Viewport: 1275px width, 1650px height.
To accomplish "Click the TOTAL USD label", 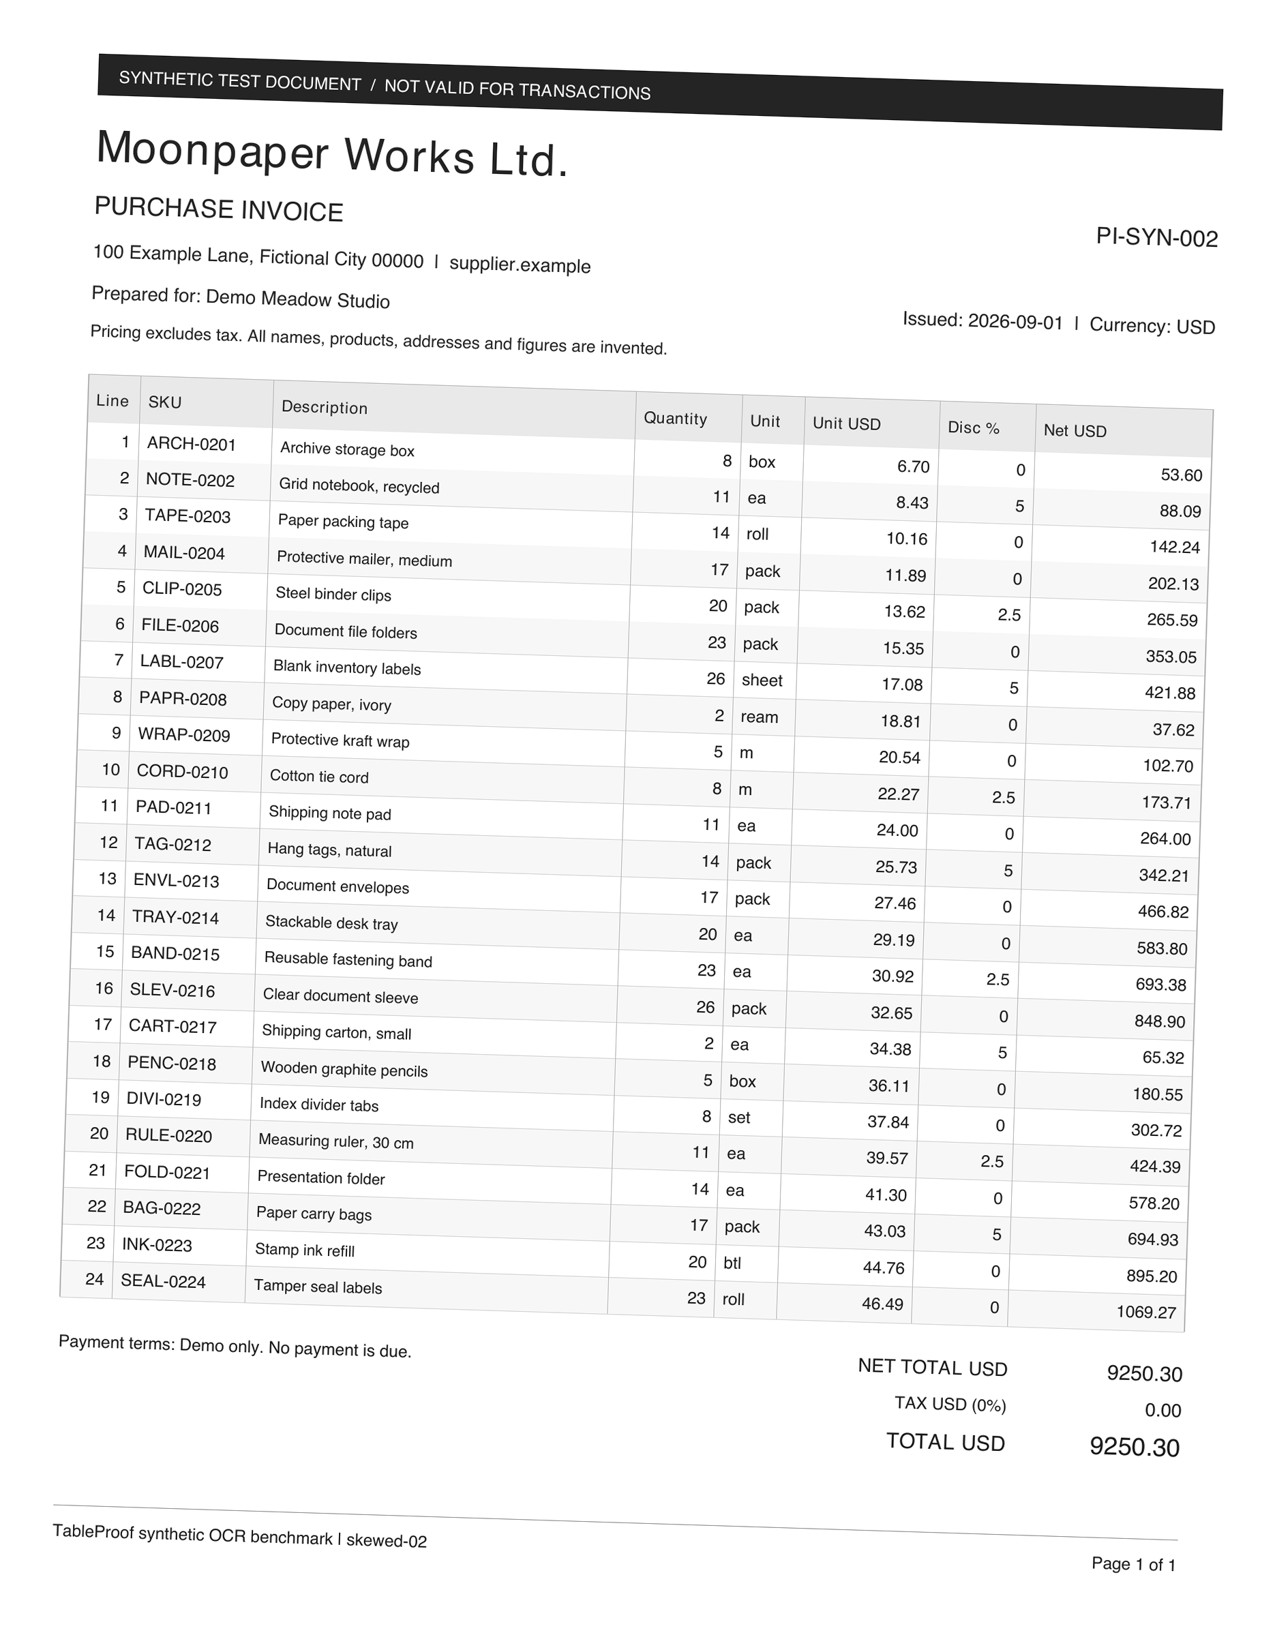I will coord(945,1442).
